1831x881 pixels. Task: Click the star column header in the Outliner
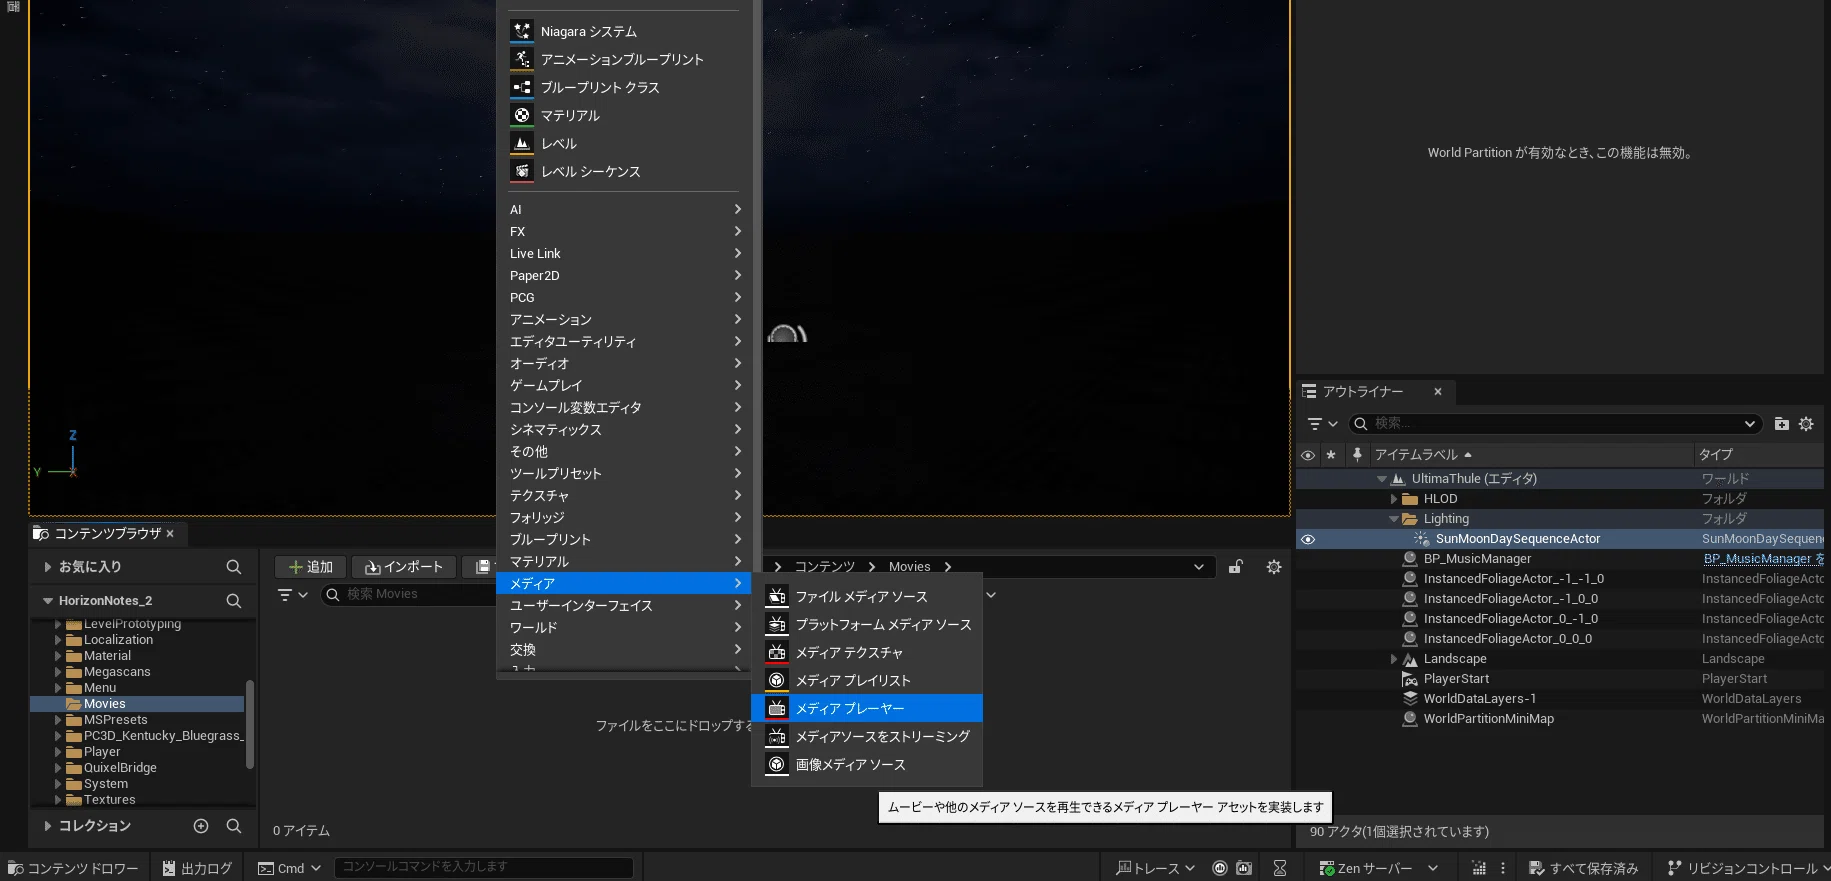(x=1331, y=455)
